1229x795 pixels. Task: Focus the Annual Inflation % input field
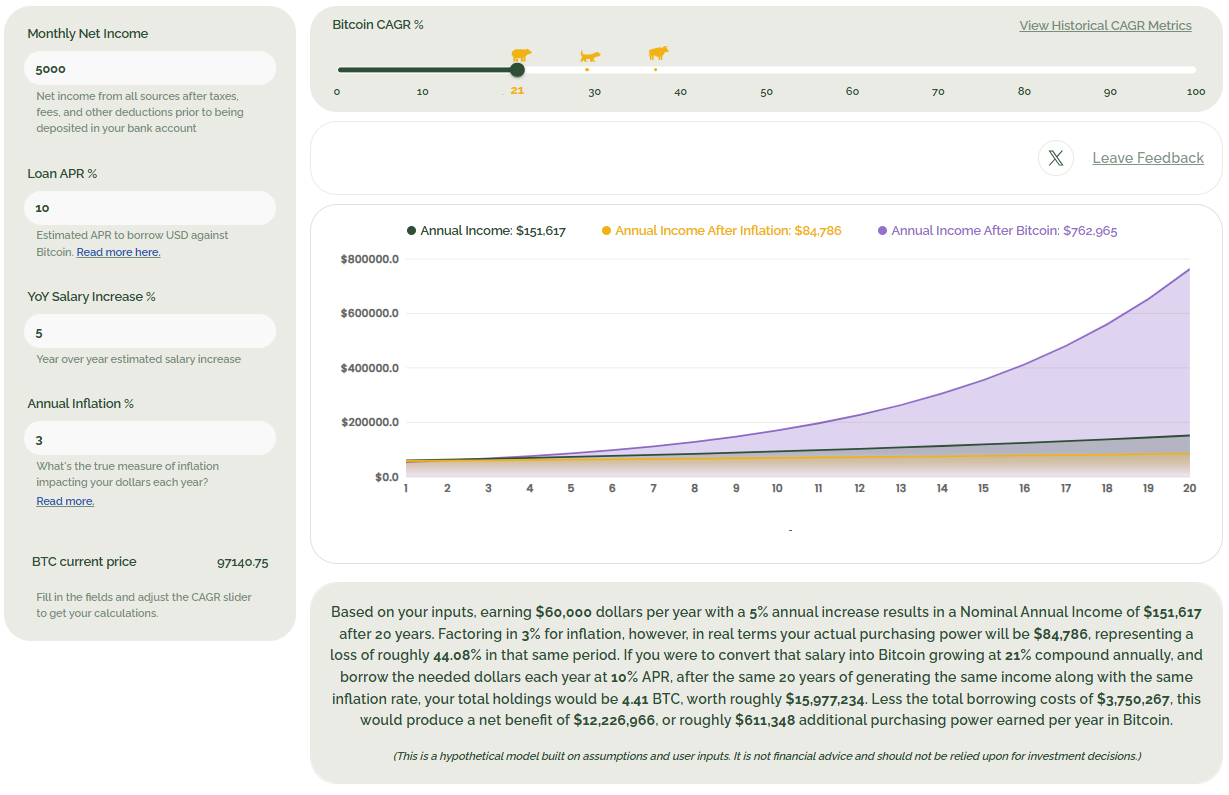coord(150,439)
